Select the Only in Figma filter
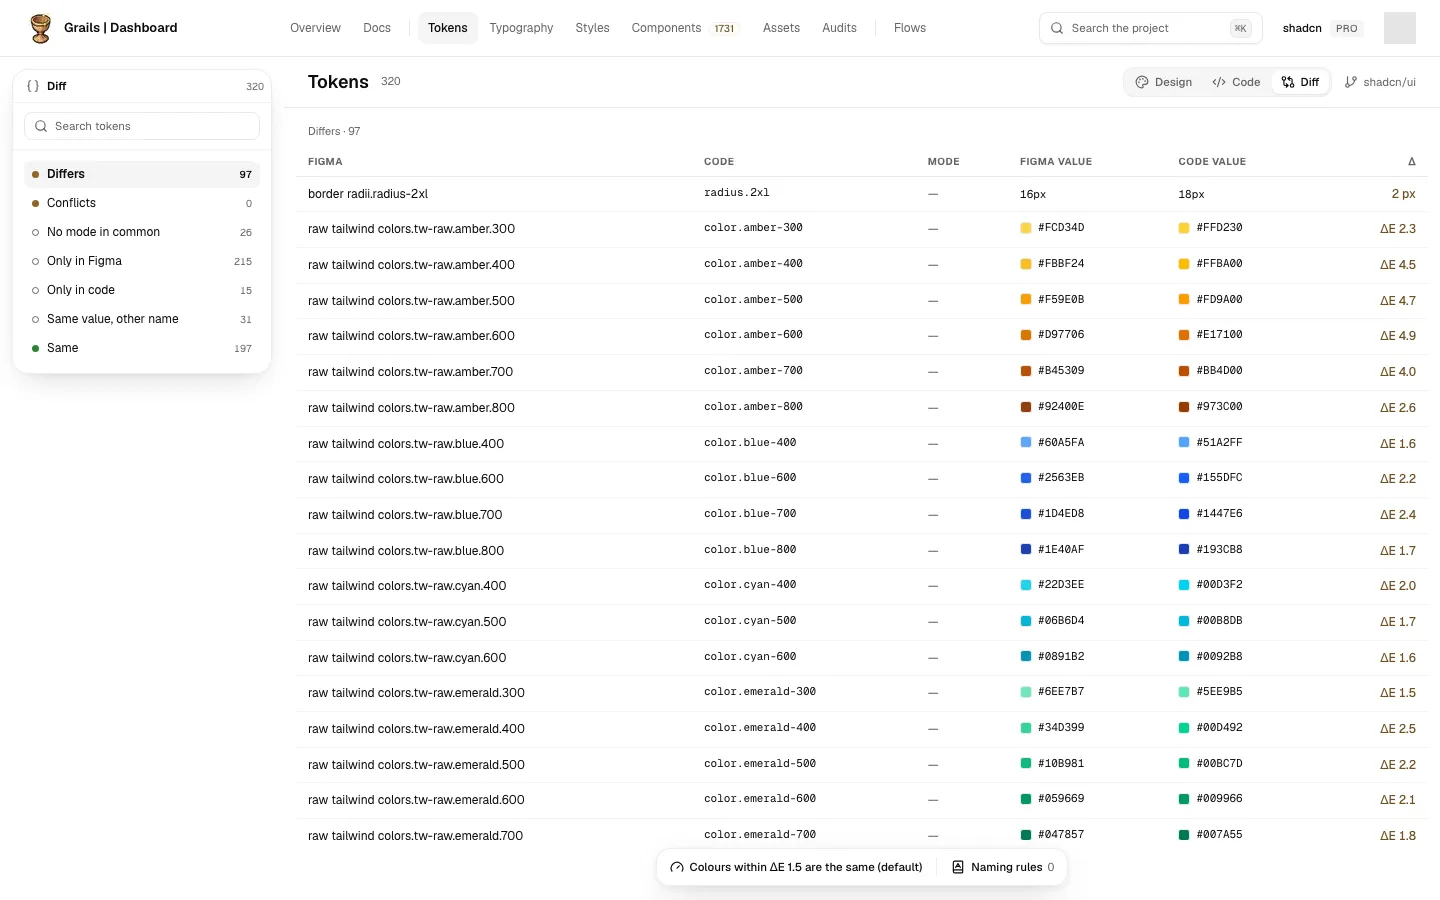The height and width of the screenshot is (900, 1440). [142, 261]
